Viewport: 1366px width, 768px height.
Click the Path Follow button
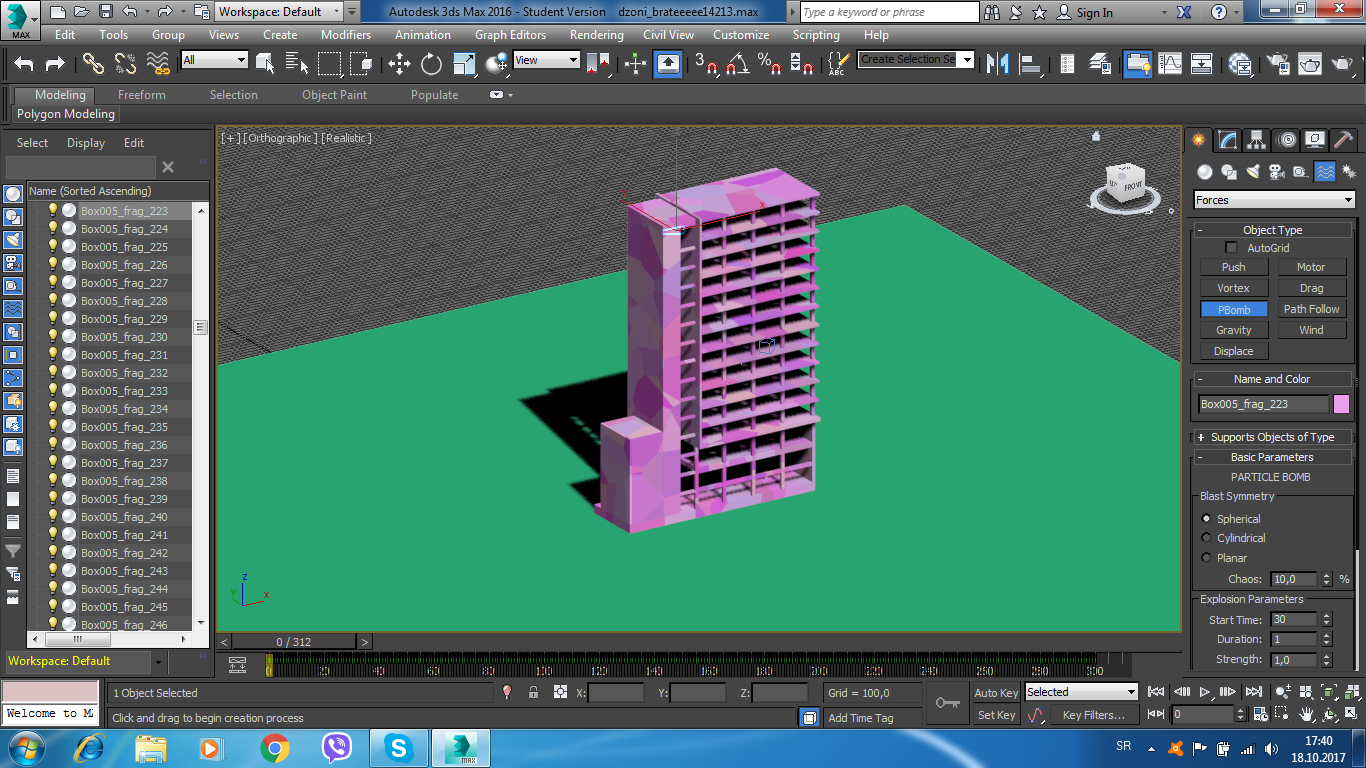pos(1311,309)
